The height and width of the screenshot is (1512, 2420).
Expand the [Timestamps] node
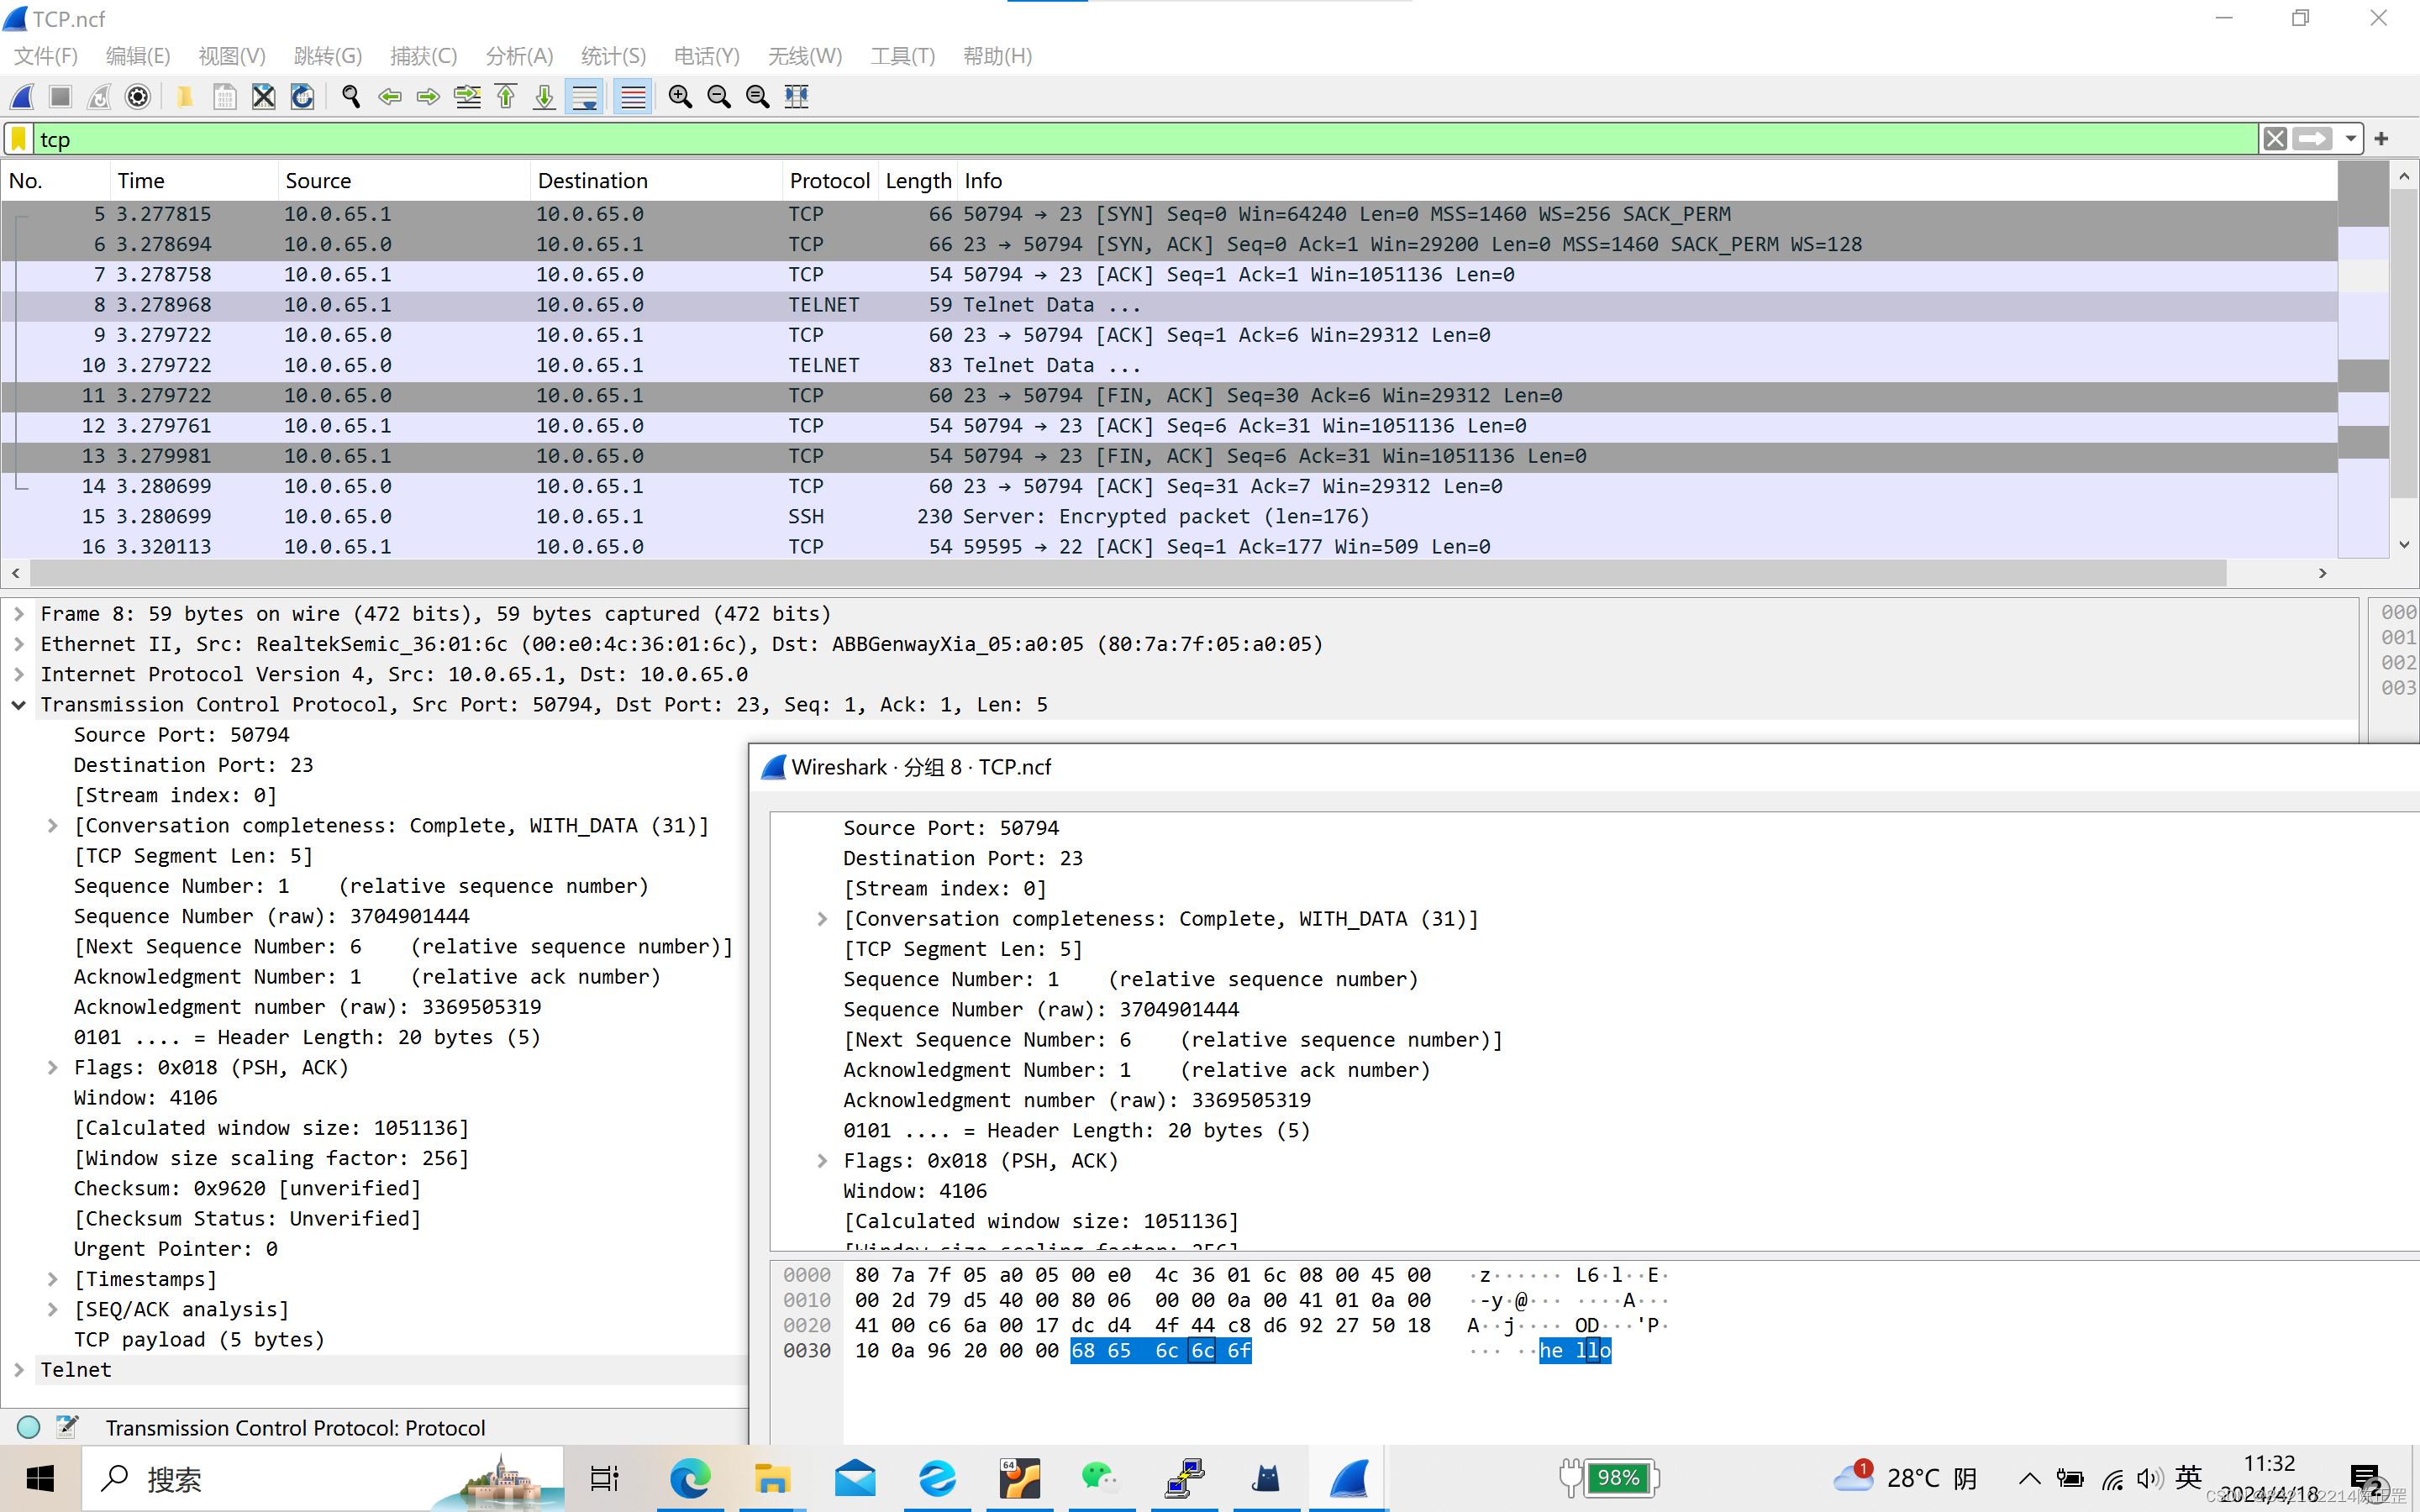(52, 1279)
